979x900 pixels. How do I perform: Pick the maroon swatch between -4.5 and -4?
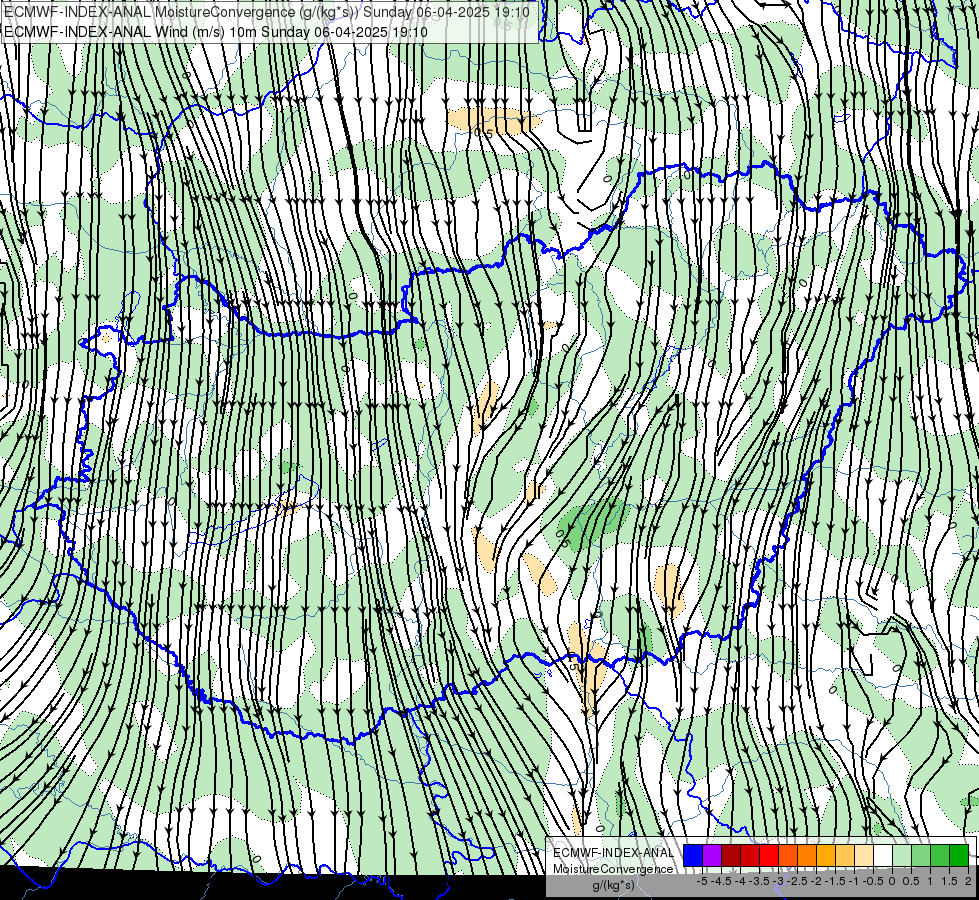pos(731,855)
